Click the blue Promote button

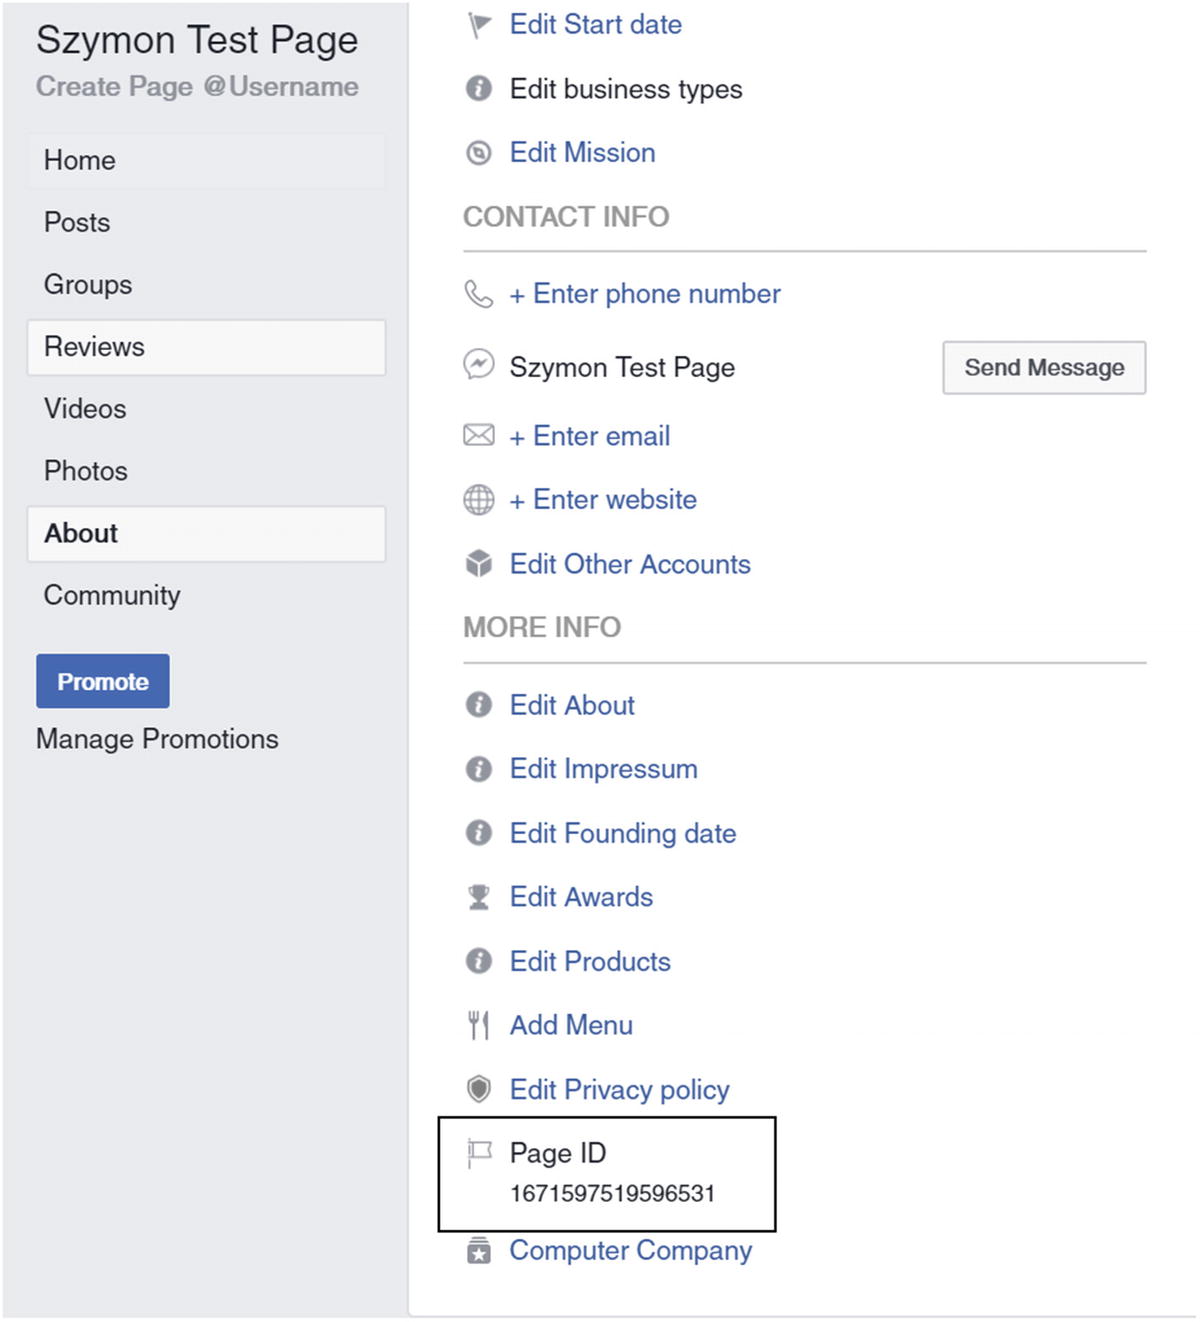click(103, 681)
